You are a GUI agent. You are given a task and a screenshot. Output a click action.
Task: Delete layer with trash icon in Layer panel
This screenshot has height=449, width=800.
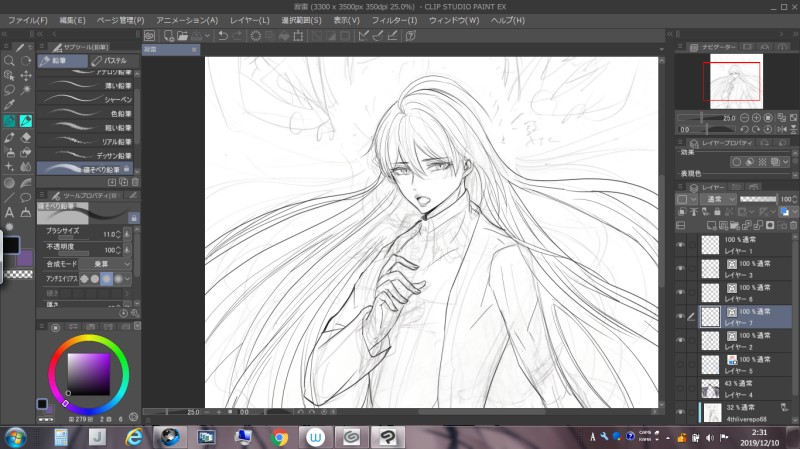tap(793, 225)
